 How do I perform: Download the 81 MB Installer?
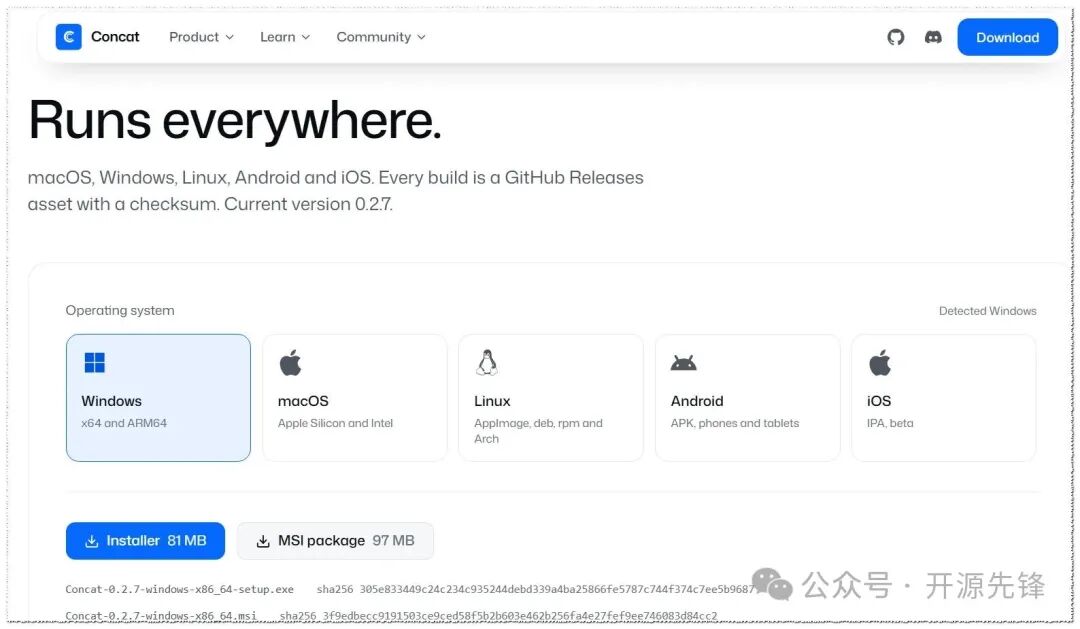pos(145,541)
